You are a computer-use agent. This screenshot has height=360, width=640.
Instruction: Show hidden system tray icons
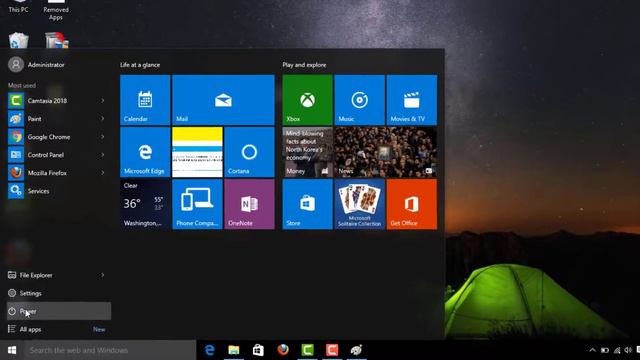tap(593, 350)
